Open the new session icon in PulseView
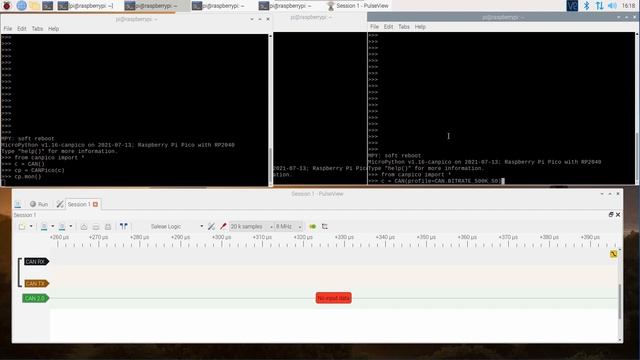The width and height of the screenshot is (640, 360). [x=18, y=204]
